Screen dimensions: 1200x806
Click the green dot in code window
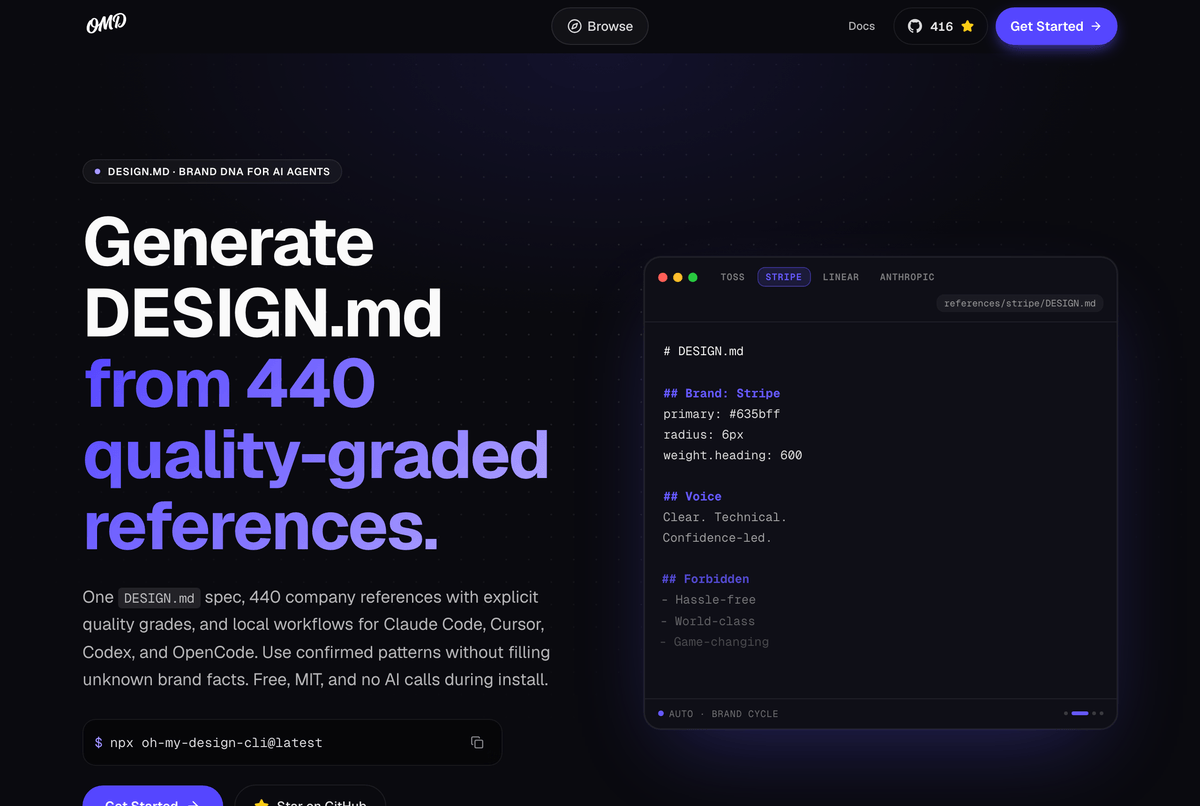coord(693,277)
